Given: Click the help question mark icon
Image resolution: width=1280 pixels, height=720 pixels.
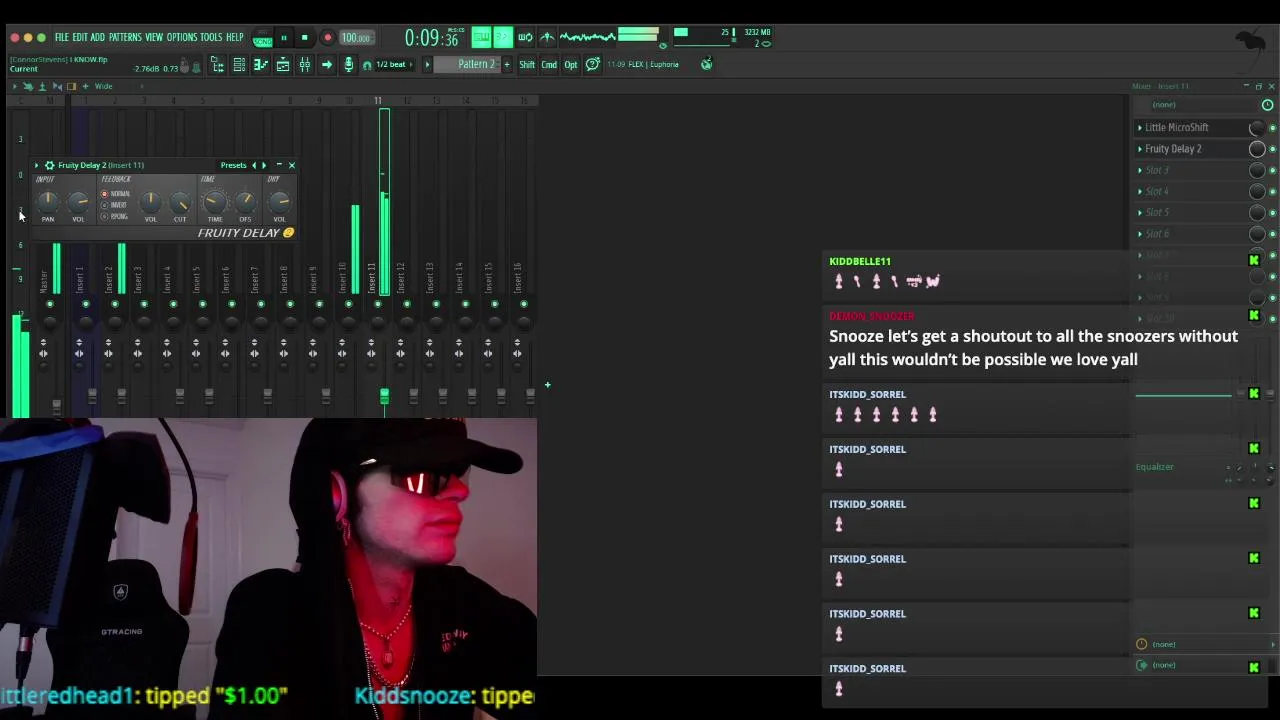Looking at the screenshot, I should pos(593,65).
